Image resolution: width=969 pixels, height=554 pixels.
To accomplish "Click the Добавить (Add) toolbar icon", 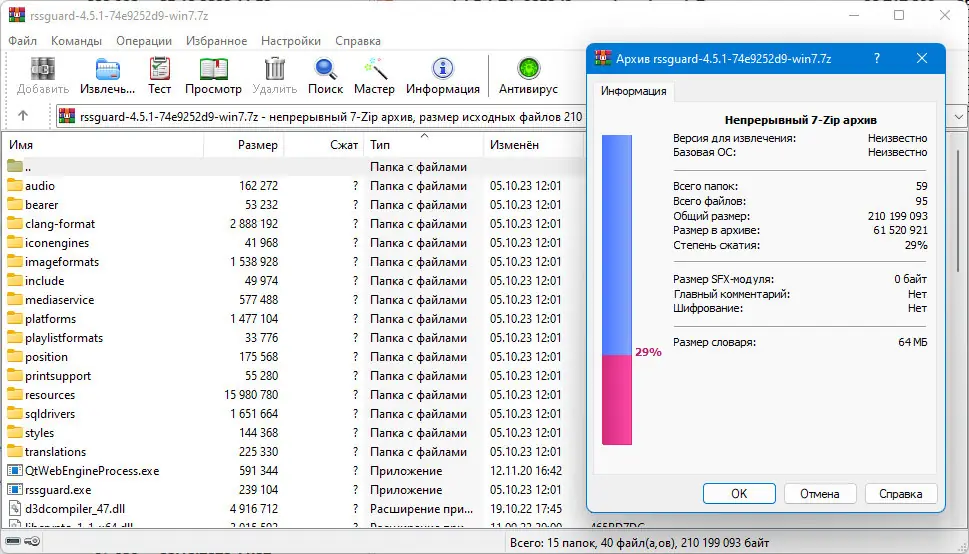I will coord(43,69).
